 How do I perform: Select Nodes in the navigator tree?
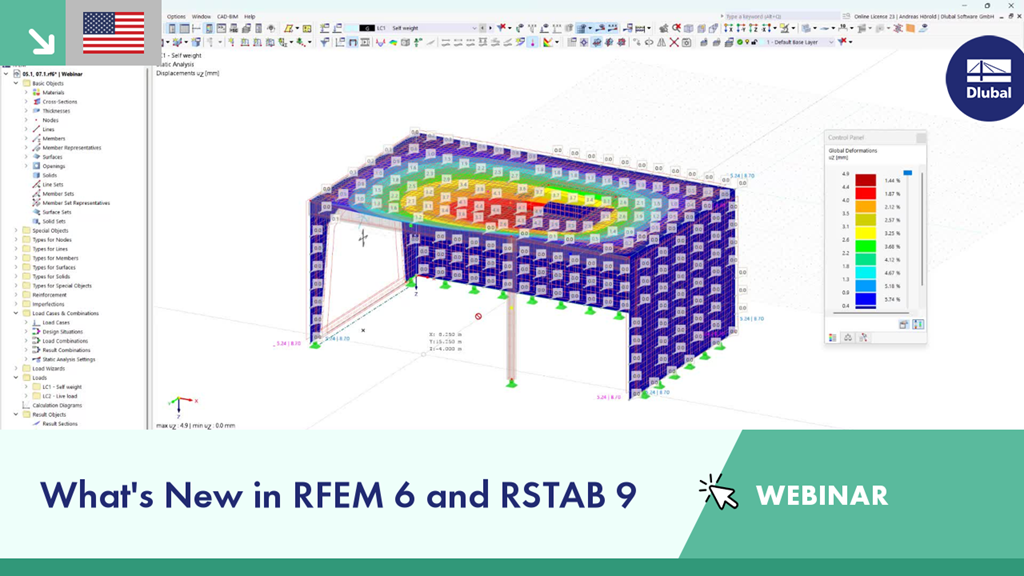click(x=50, y=120)
